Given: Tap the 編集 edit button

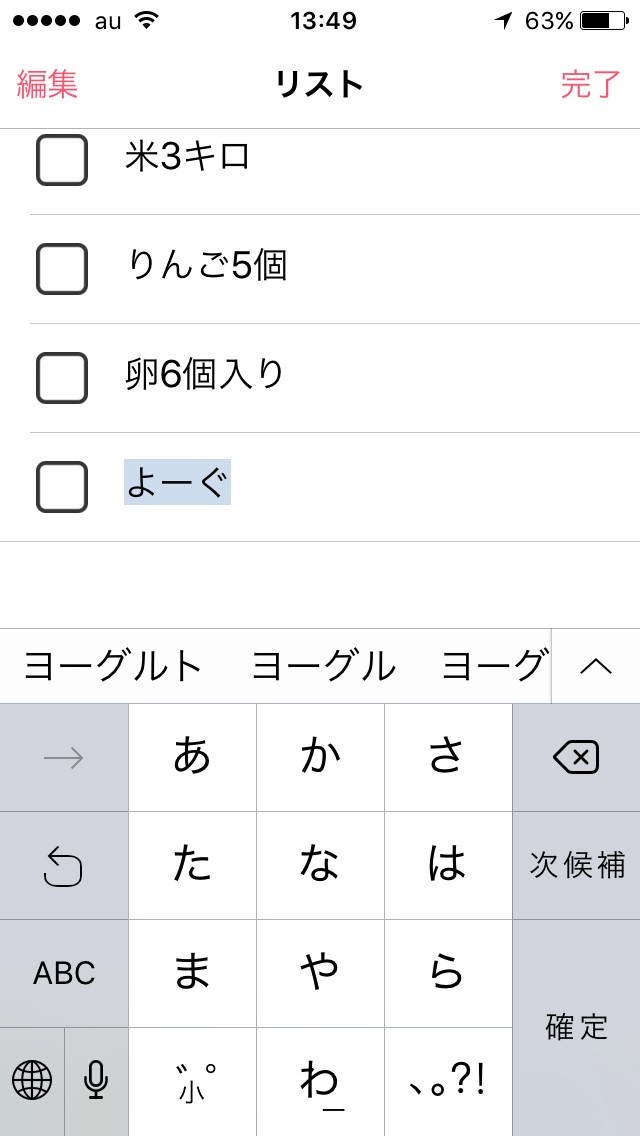Looking at the screenshot, I should coord(47,85).
